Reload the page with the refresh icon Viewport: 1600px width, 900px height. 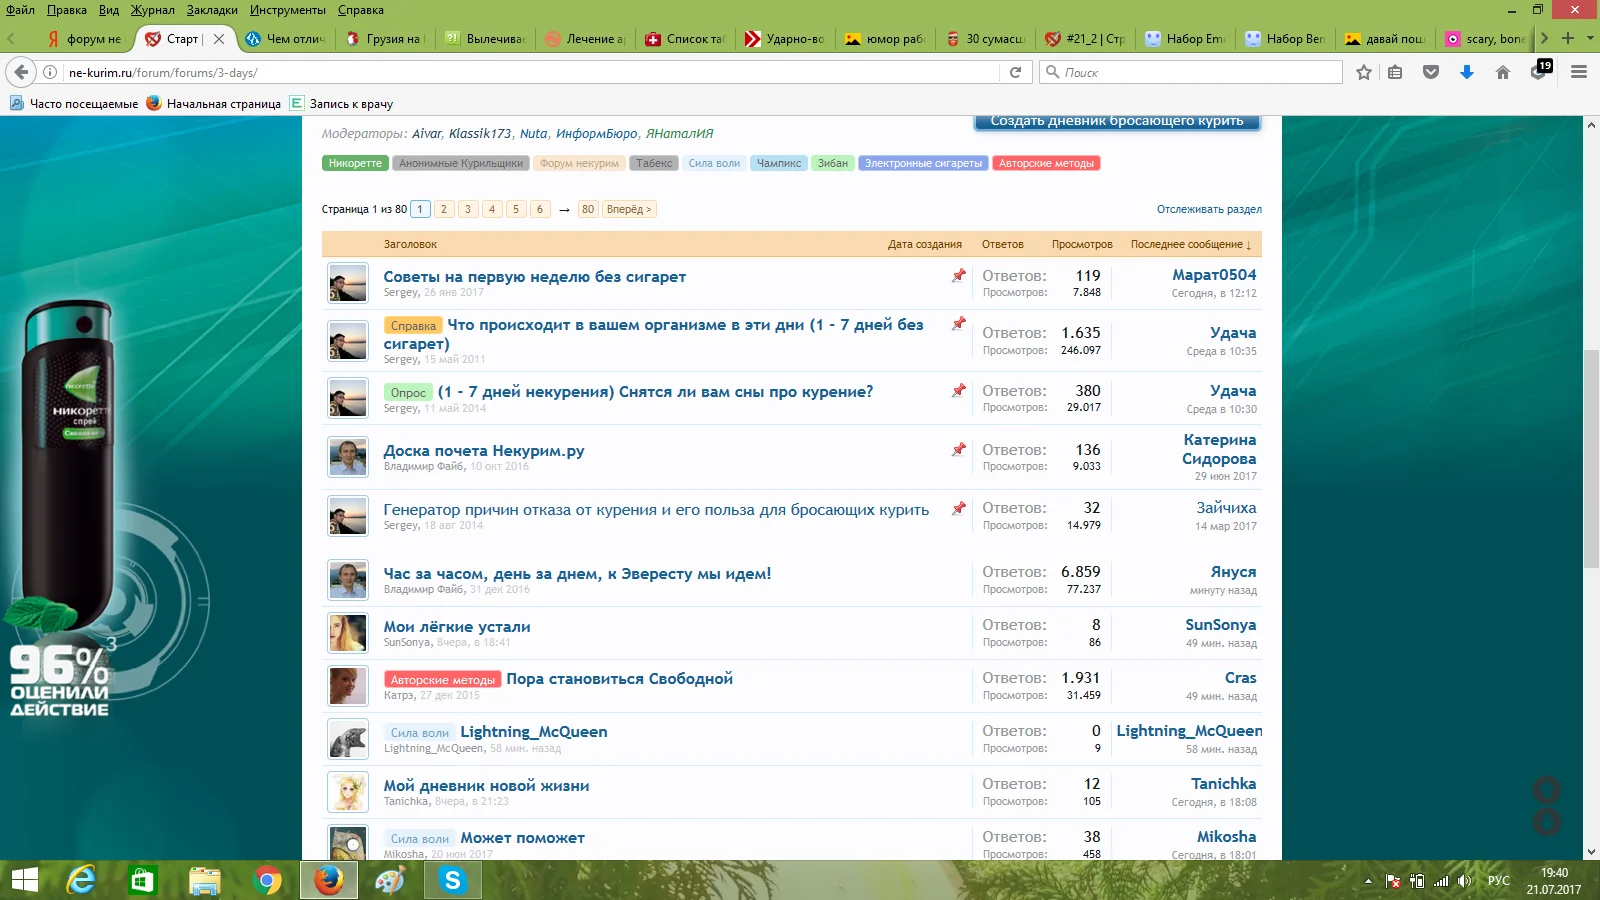pyautogui.click(x=1015, y=72)
